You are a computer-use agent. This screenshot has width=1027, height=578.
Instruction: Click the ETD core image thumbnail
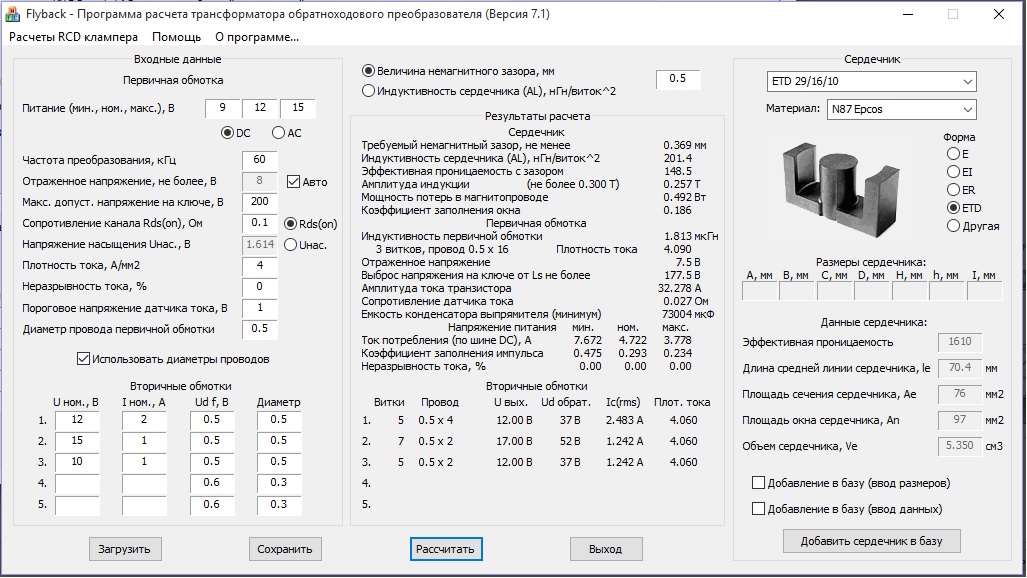843,189
